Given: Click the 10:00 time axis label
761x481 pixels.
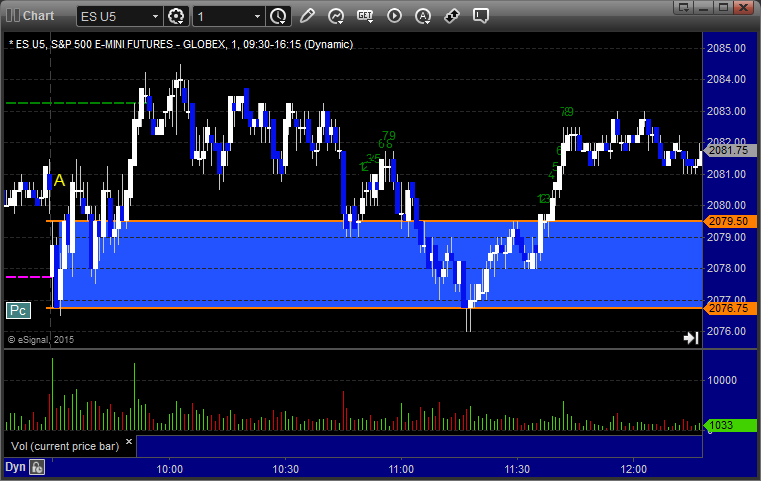Looking at the screenshot, I should coord(169,469).
